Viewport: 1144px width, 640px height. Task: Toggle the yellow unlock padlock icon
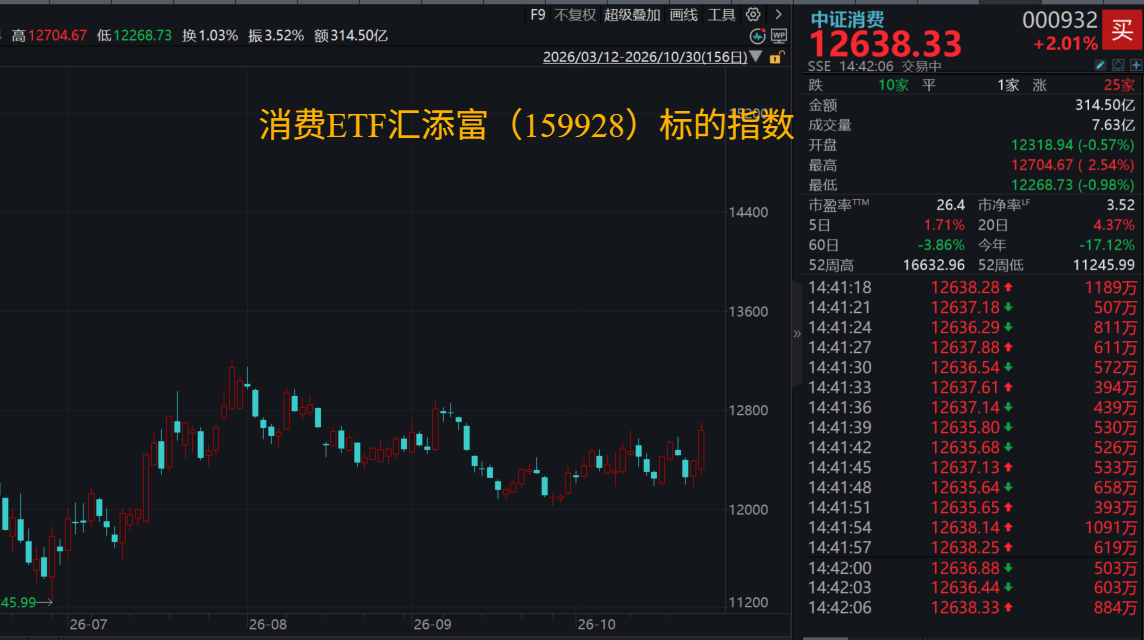[776, 57]
